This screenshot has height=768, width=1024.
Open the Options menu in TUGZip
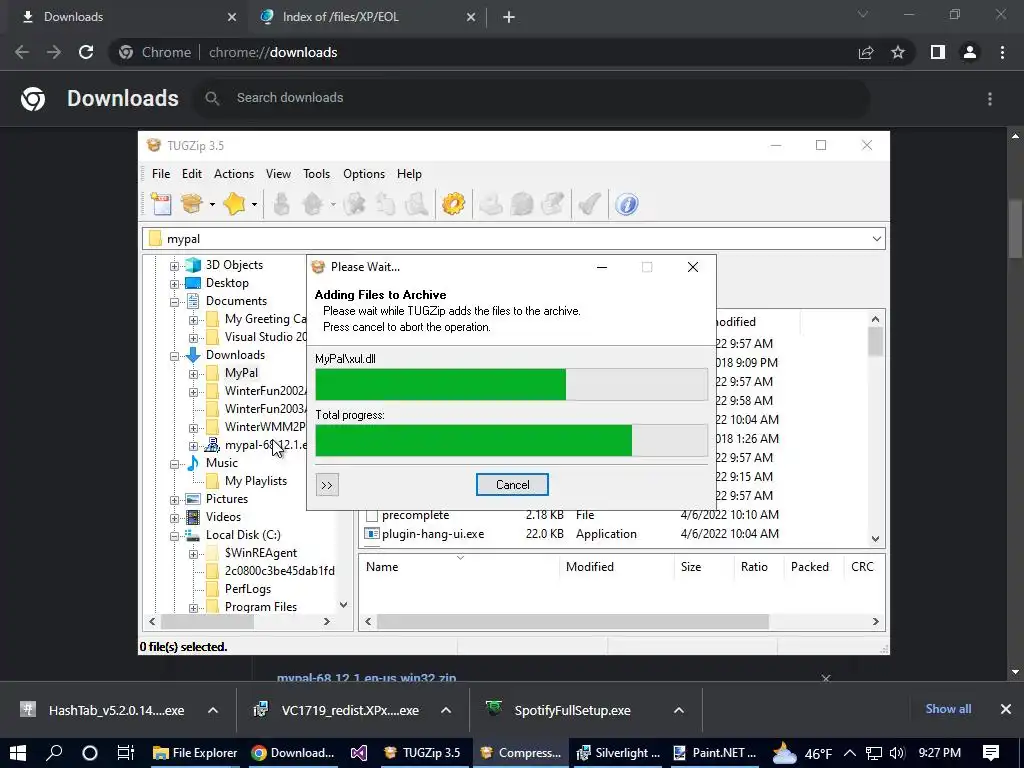(364, 174)
